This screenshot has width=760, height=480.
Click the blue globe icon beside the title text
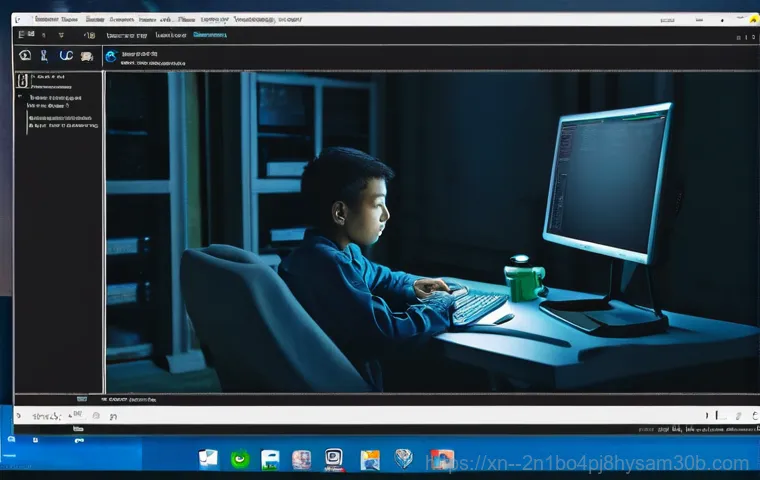click(111, 56)
